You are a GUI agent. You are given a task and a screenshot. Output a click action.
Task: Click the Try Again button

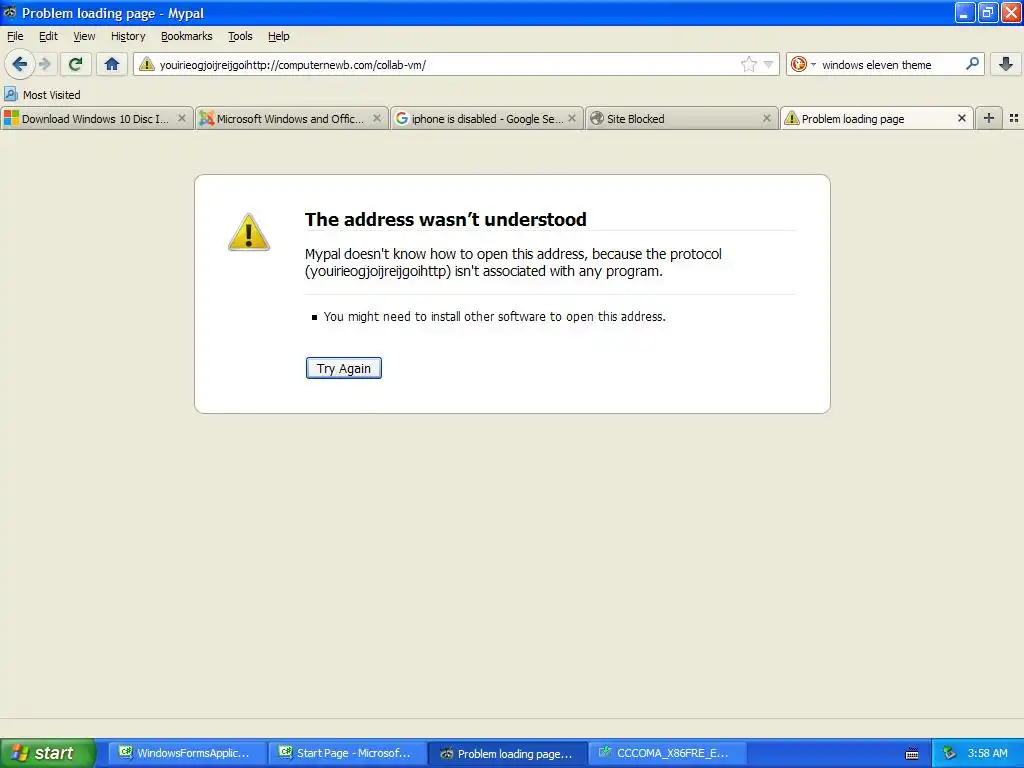pos(344,368)
